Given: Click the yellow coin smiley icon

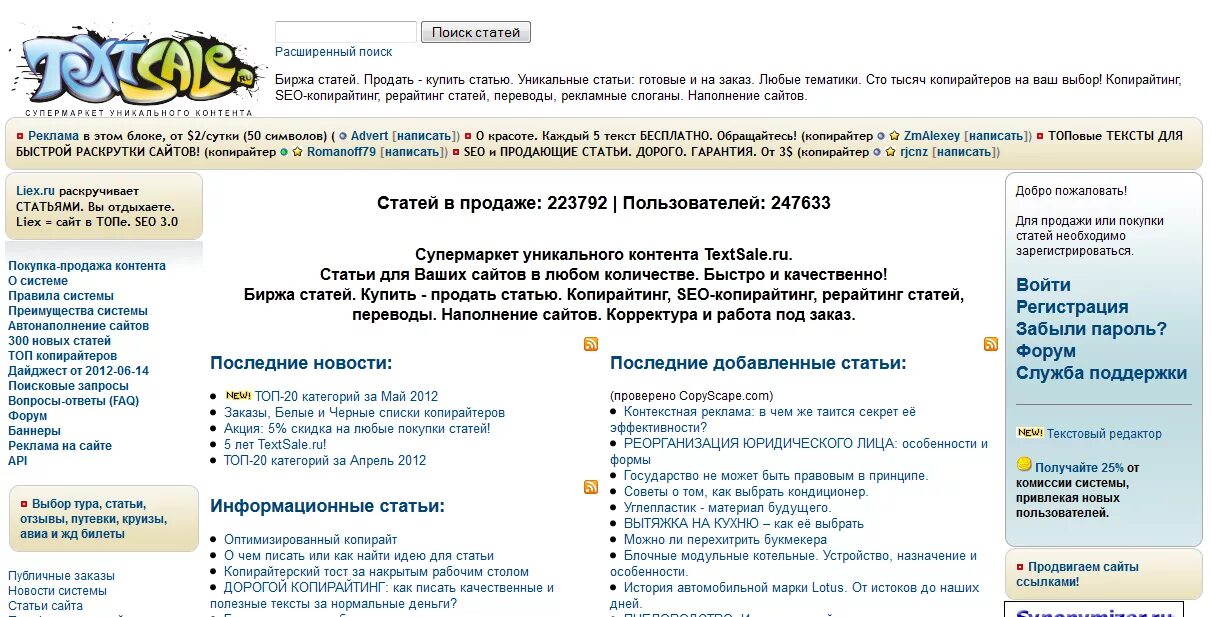Looking at the screenshot, I should 1024,465.
